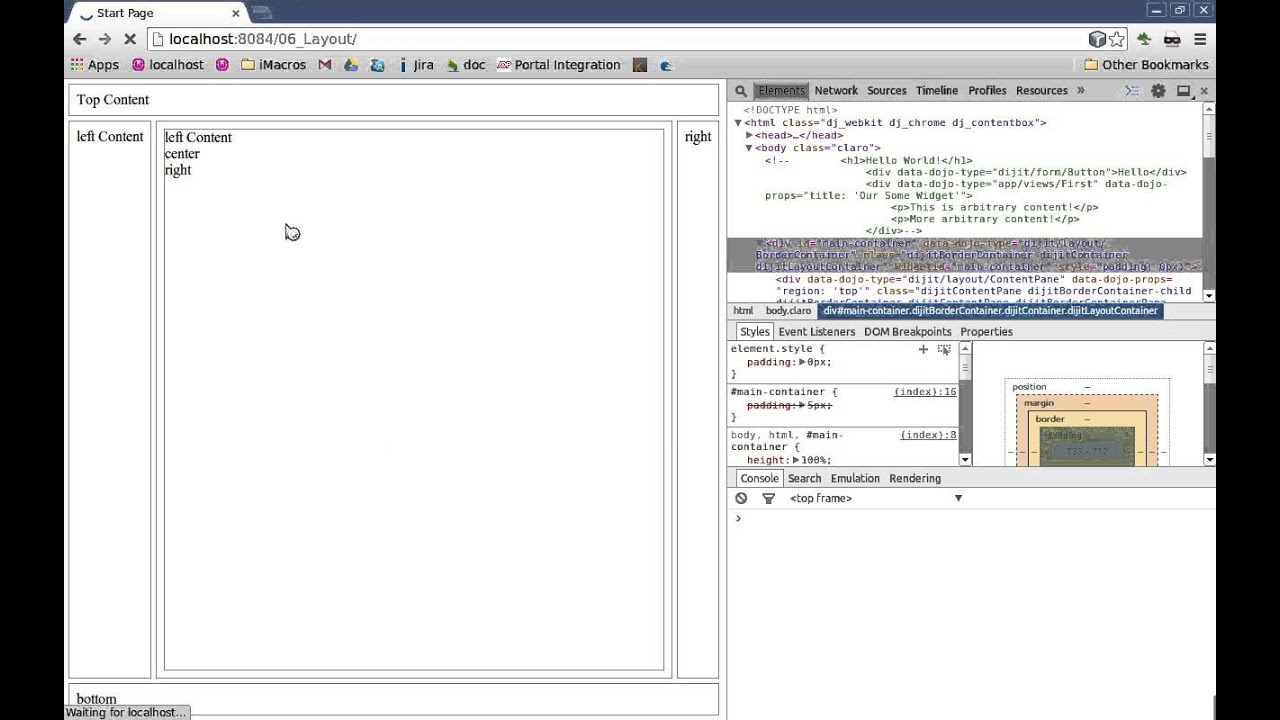Open Gmail bookmark icon

(x=325, y=65)
